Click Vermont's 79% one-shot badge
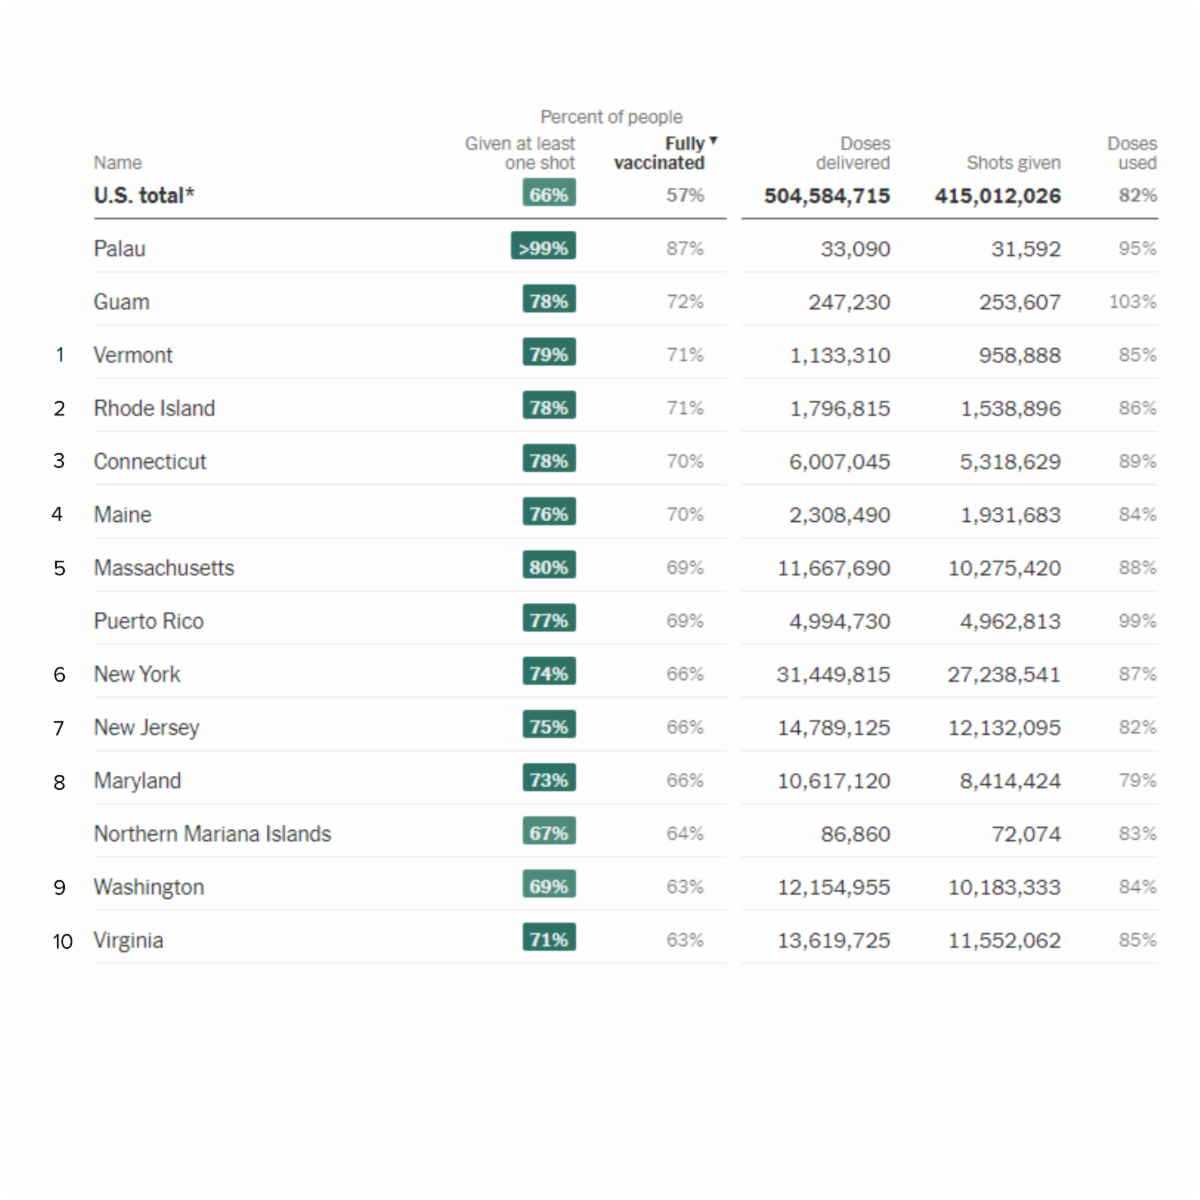1200x1200 pixels. pyautogui.click(x=549, y=353)
